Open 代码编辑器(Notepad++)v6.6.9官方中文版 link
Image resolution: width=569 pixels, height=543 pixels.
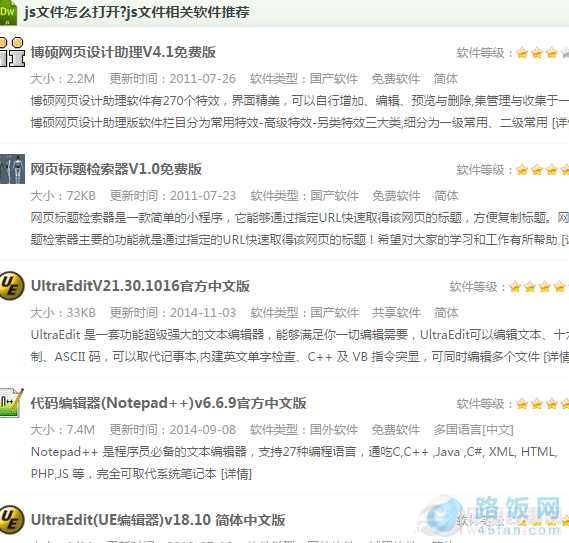pos(168,403)
